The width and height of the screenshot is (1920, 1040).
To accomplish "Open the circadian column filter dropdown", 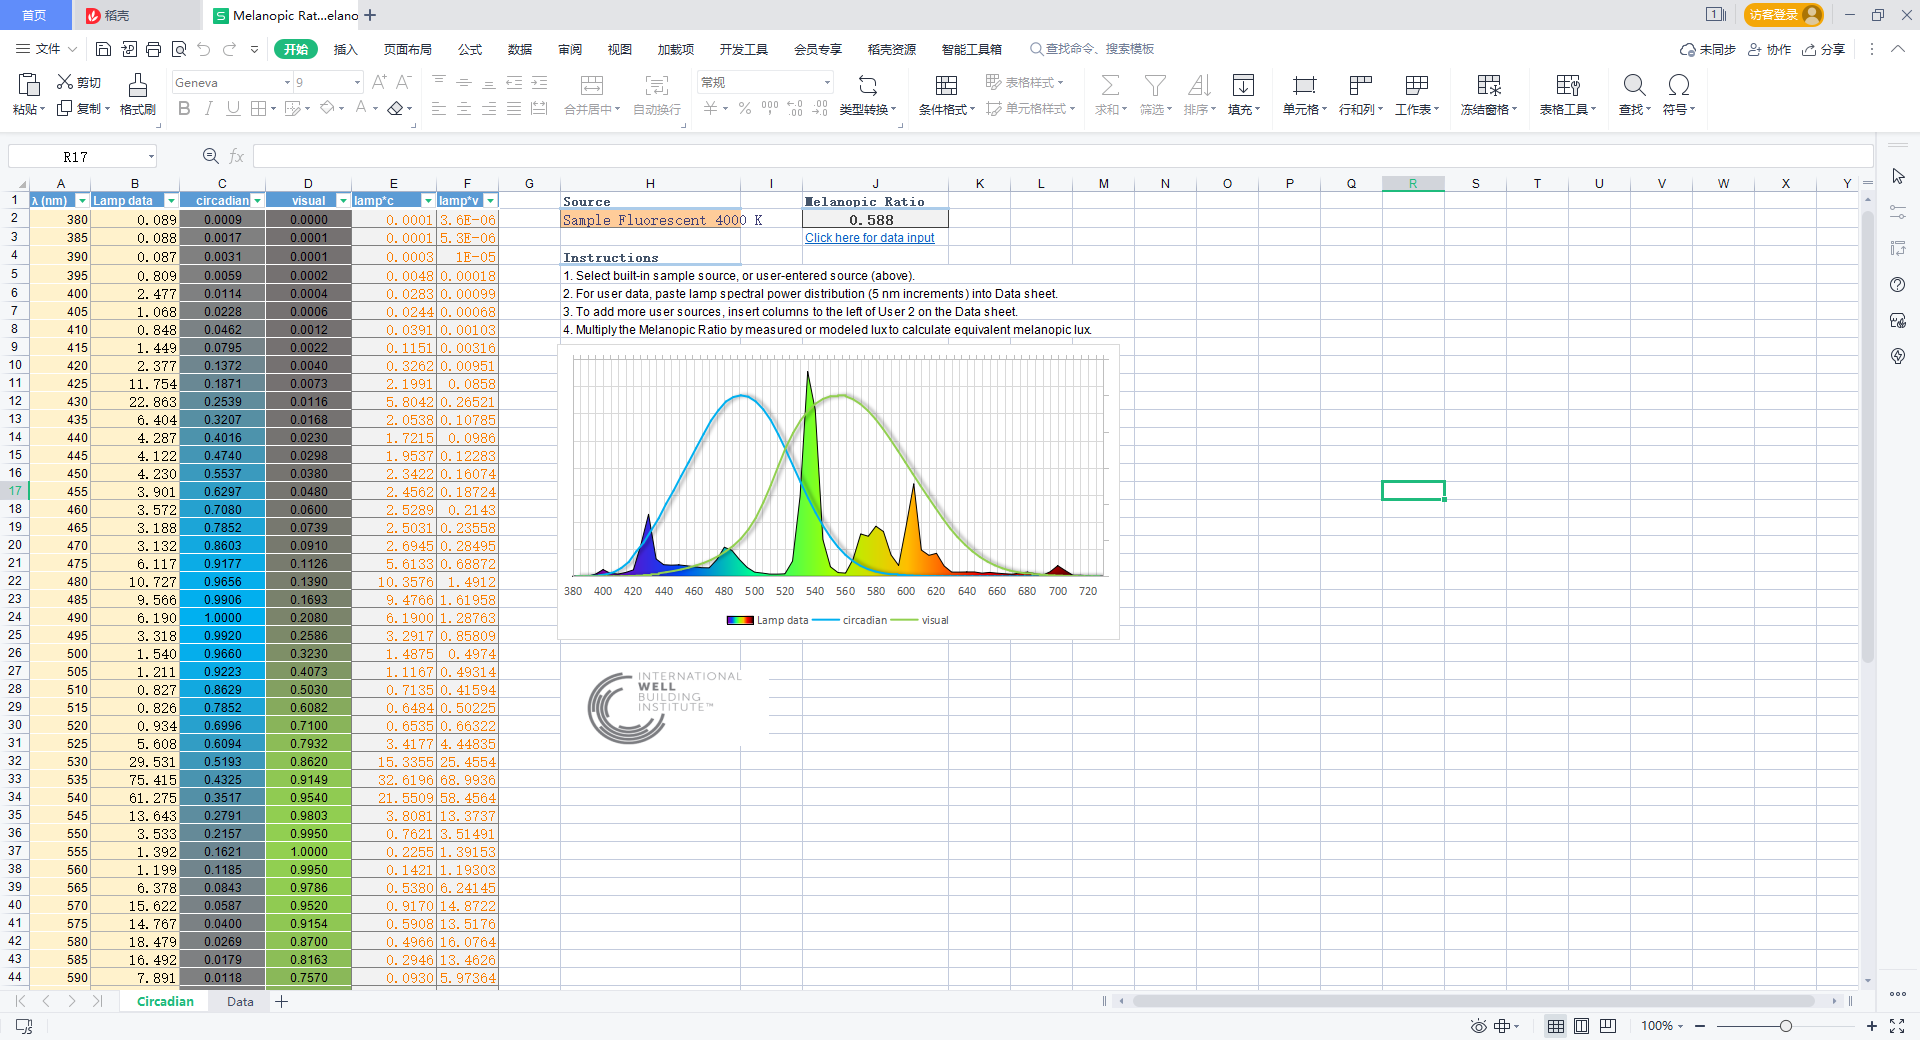I will [x=257, y=201].
